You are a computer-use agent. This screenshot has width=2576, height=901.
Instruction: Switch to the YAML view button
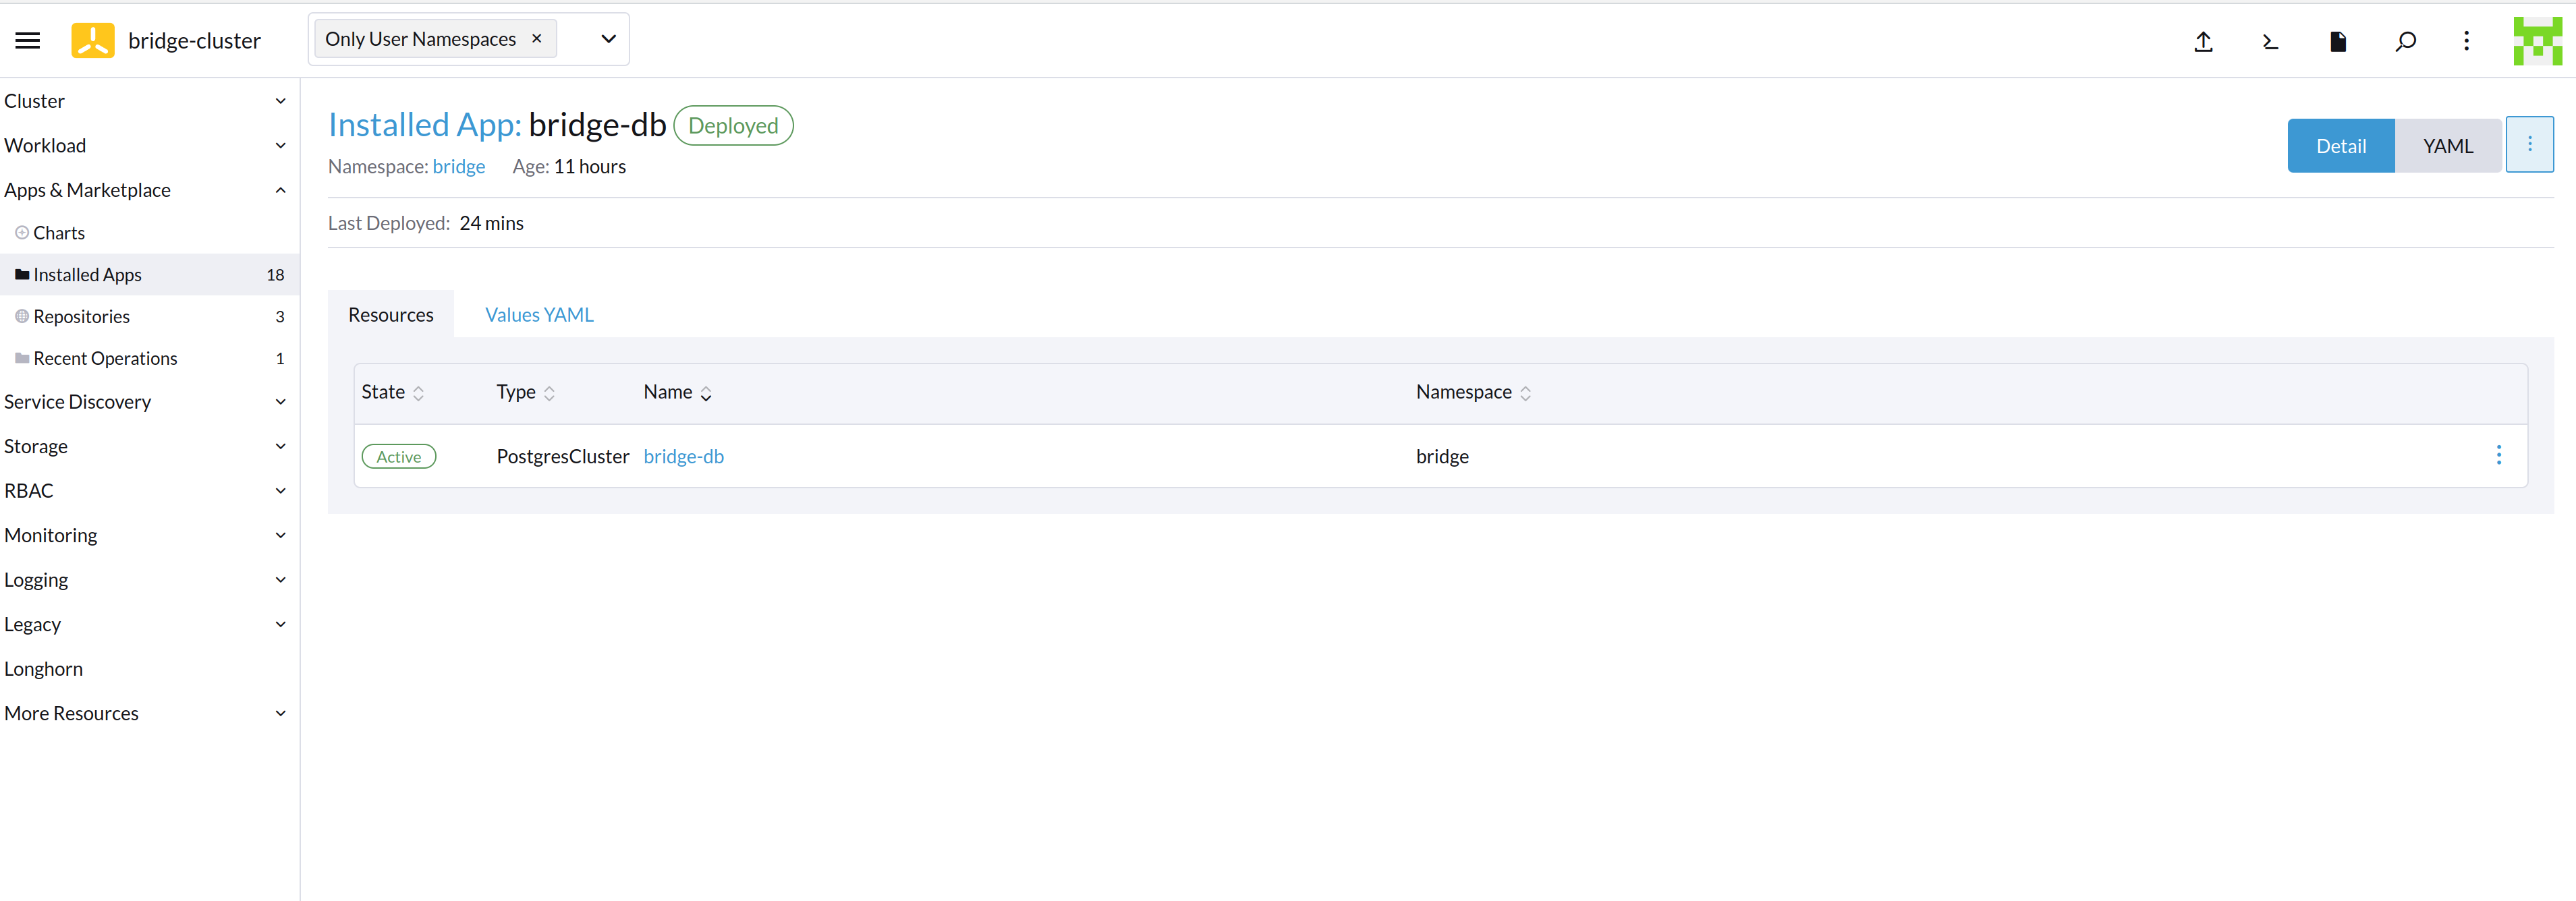tap(2448, 145)
